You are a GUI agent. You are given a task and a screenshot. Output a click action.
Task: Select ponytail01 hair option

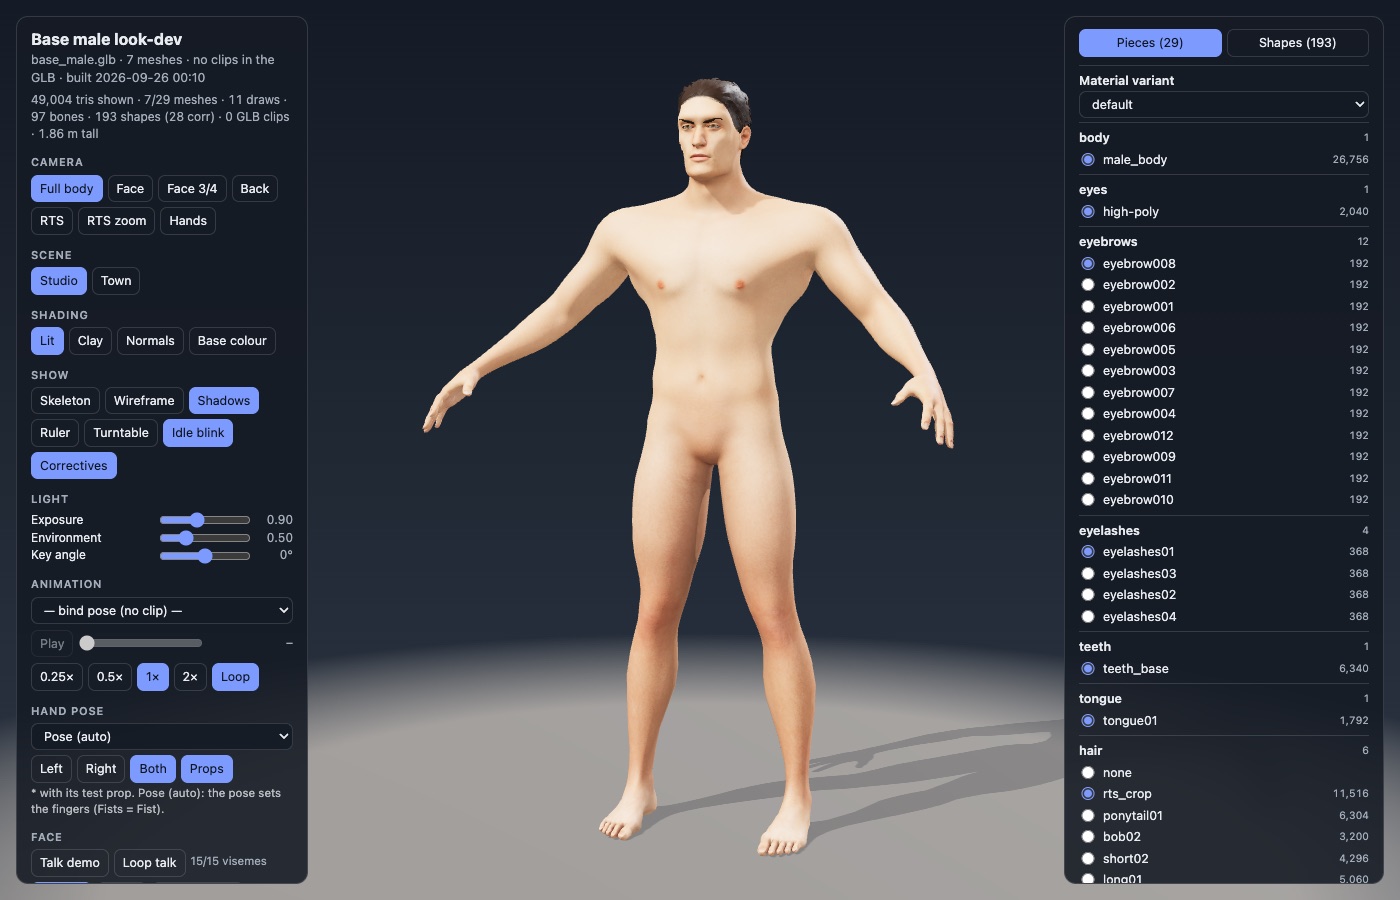pyautogui.click(x=1088, y=816)
